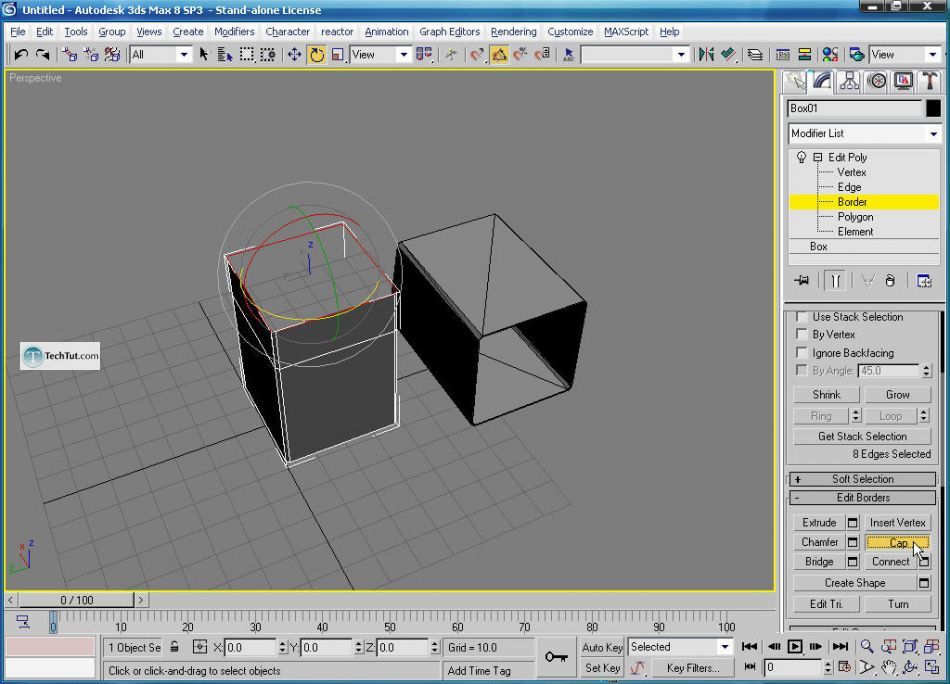Click the Redo arrow icon
The image size is (950, 684).
[x=42, y=55]
